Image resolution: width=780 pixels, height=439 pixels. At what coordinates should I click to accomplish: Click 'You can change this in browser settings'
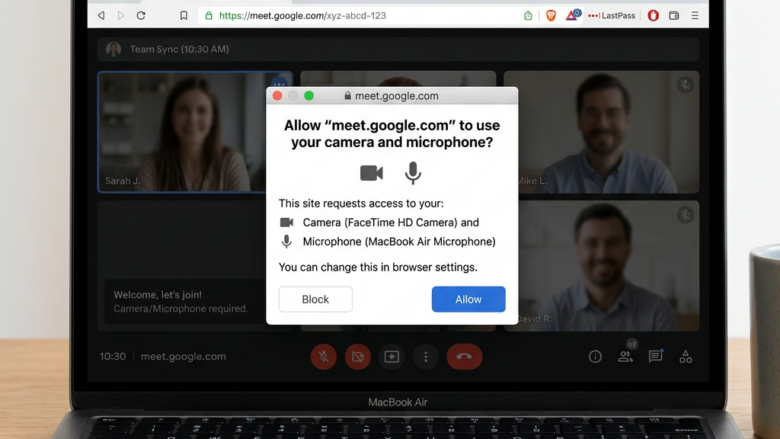click(x=378, y=267)
